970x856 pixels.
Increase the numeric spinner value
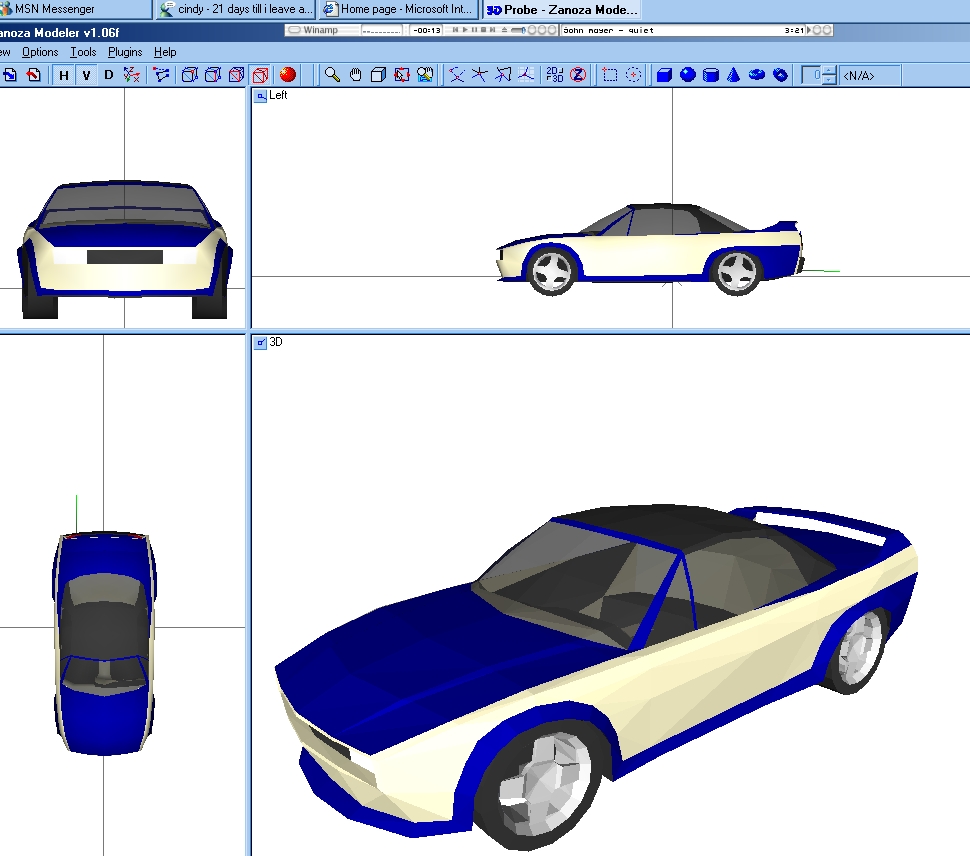point(830,71)
